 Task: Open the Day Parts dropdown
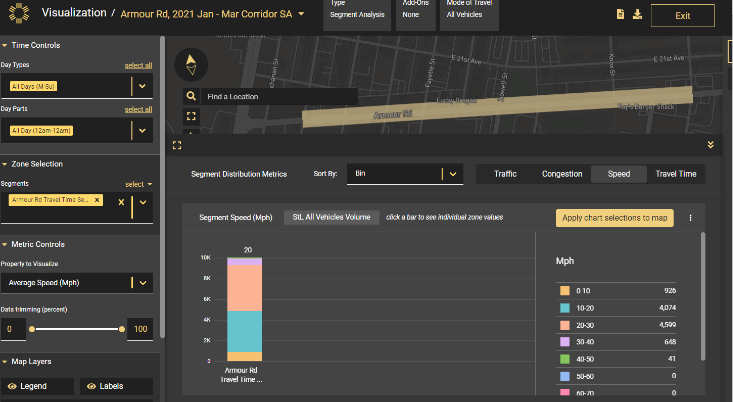point(142,130)
